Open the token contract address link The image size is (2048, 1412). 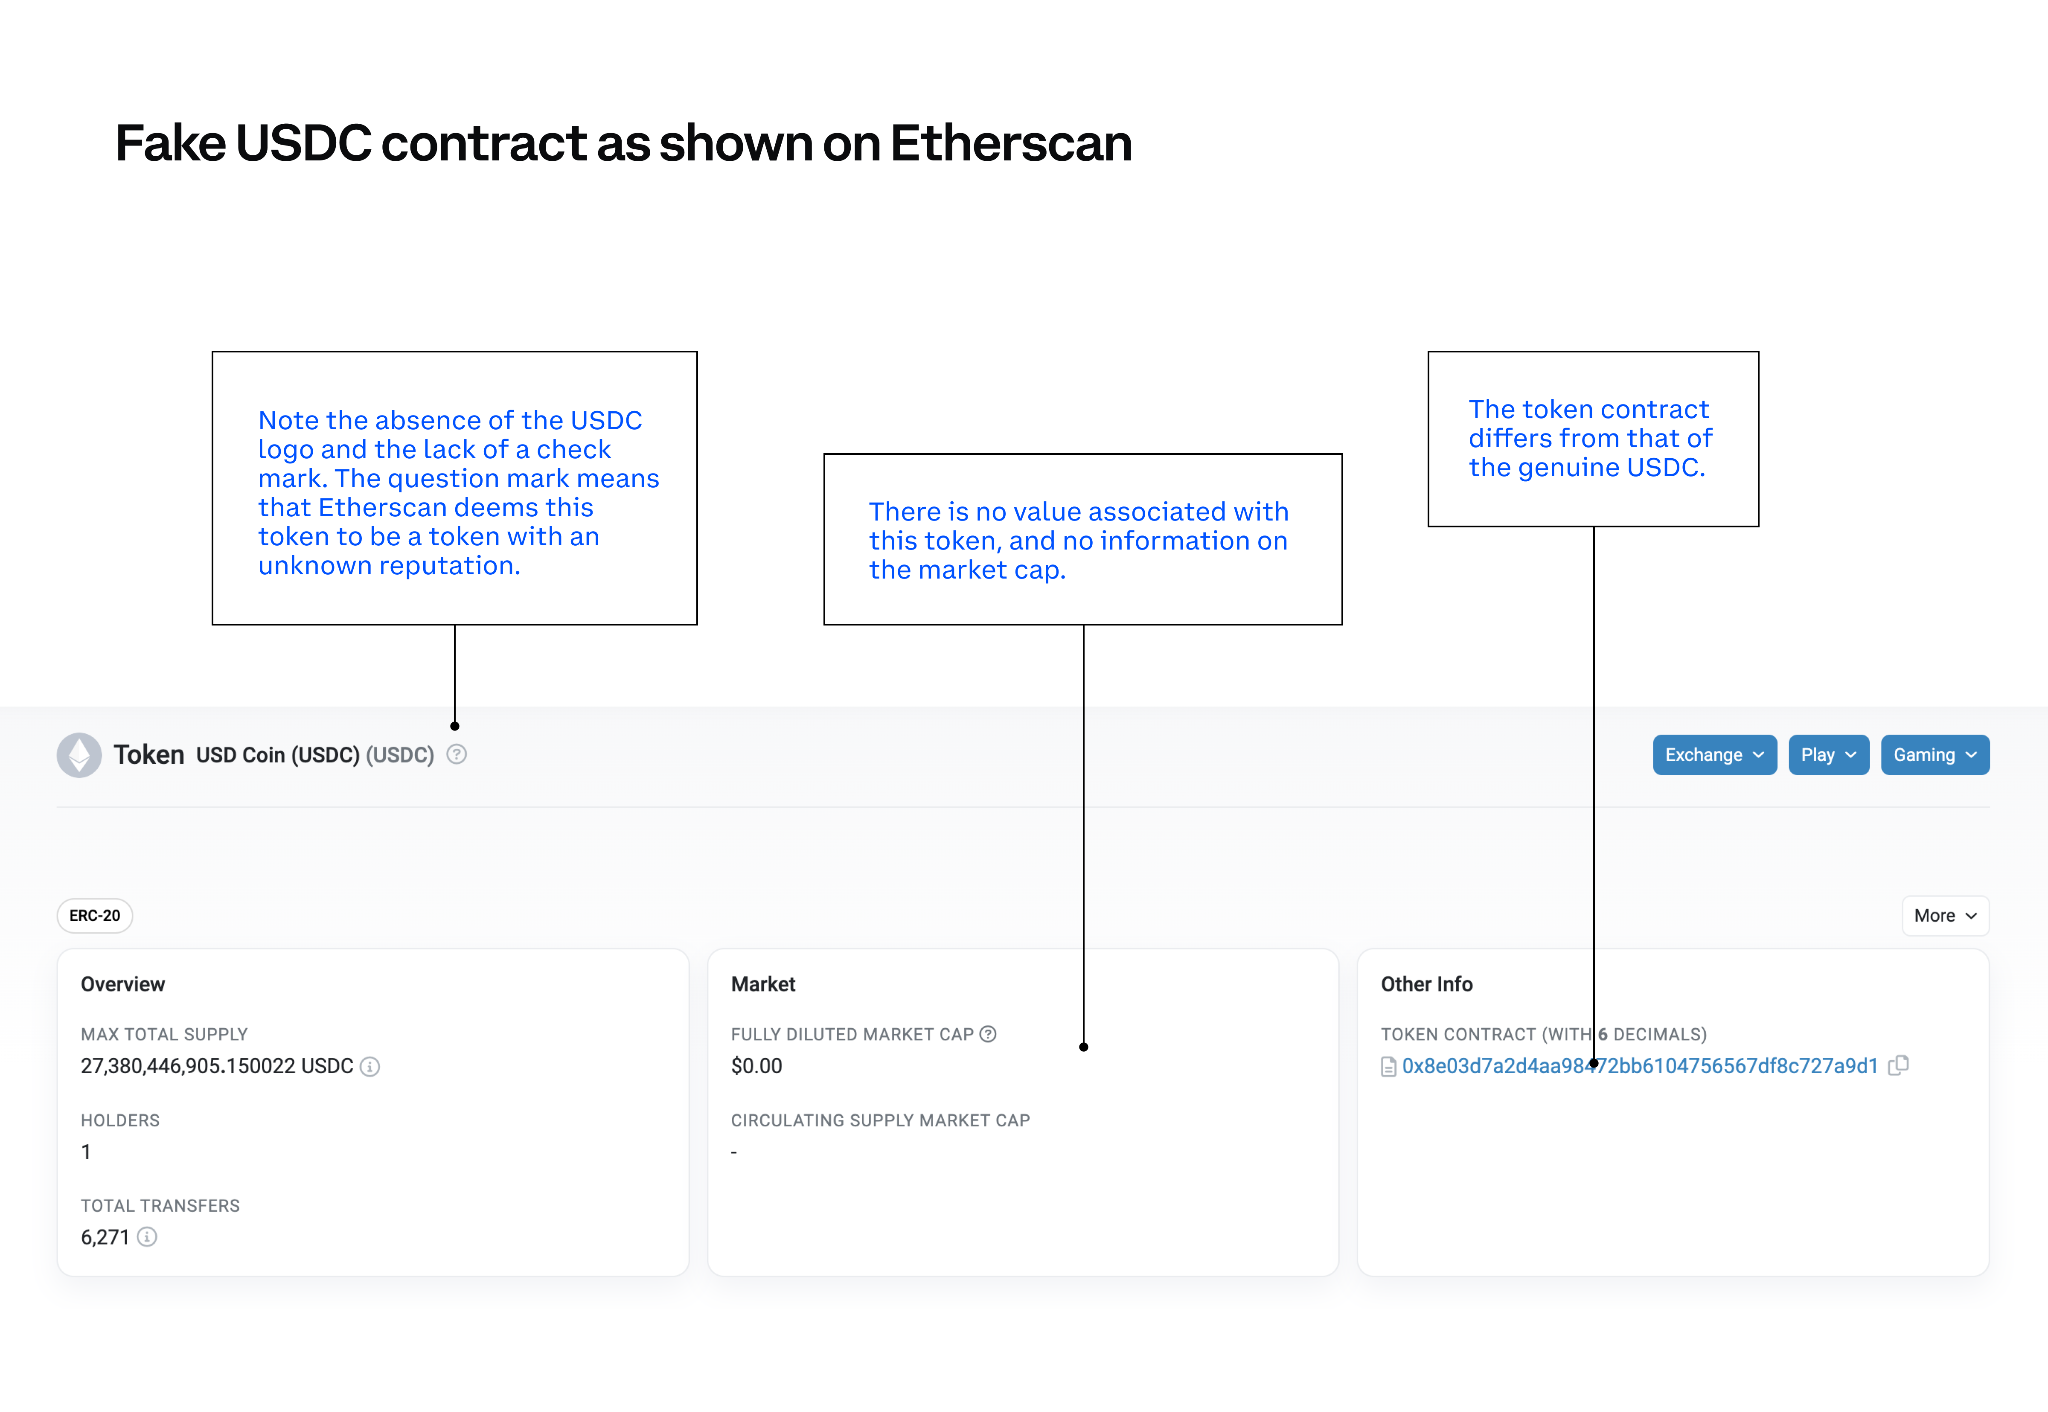1640,1066
